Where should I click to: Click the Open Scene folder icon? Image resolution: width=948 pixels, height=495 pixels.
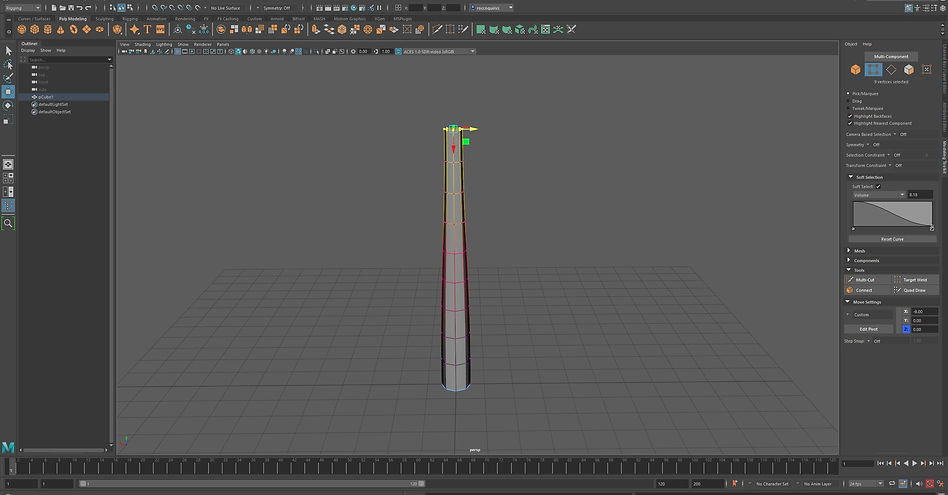coord(62,8)
